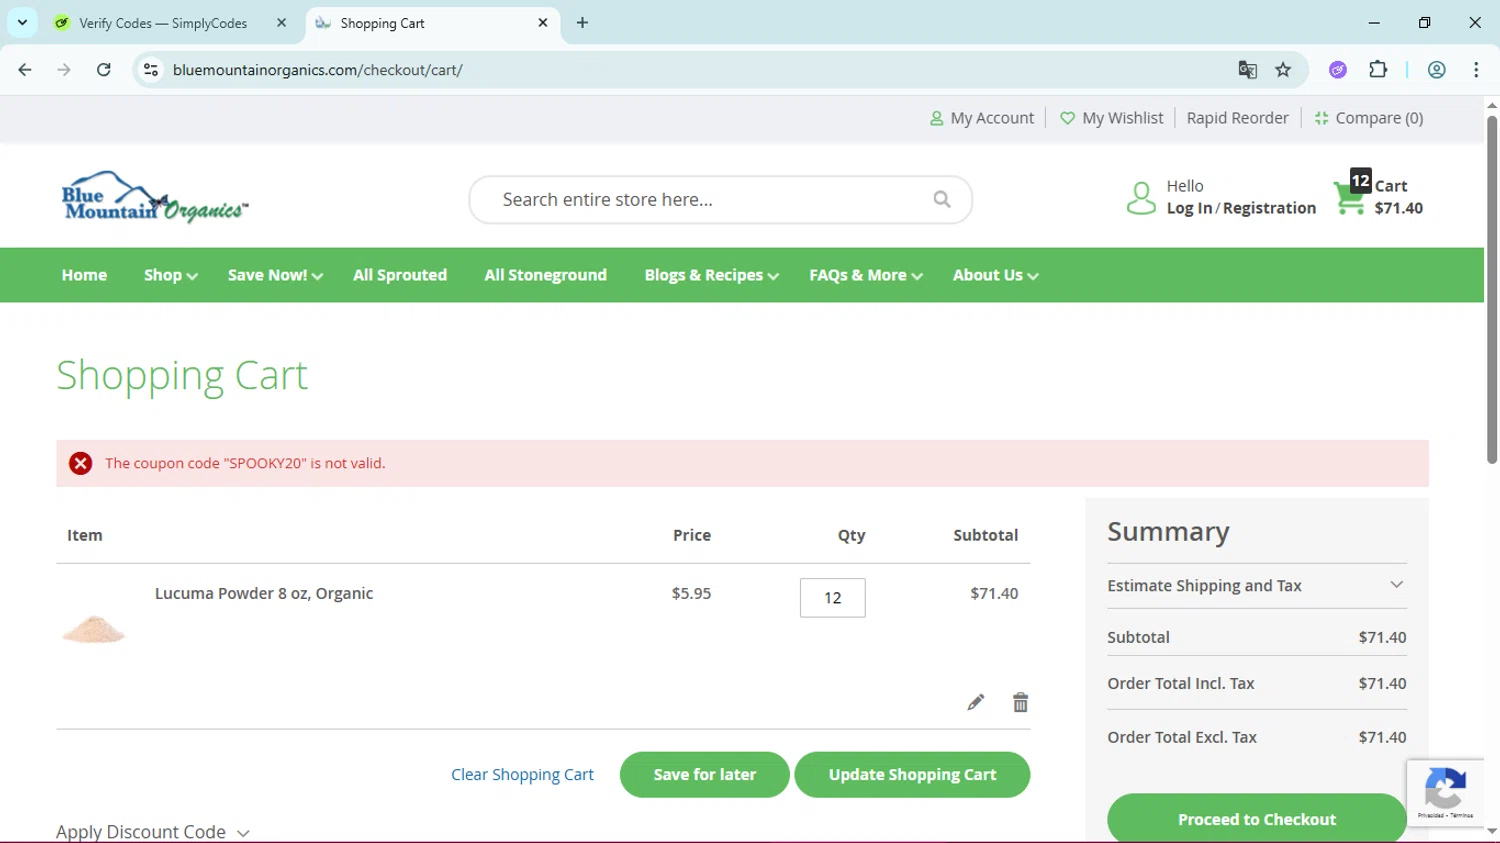Screen dimensions: 1500x843
Task: Edit the Lucuma Powder item with pencil icon
Action: tap(975, 702)
